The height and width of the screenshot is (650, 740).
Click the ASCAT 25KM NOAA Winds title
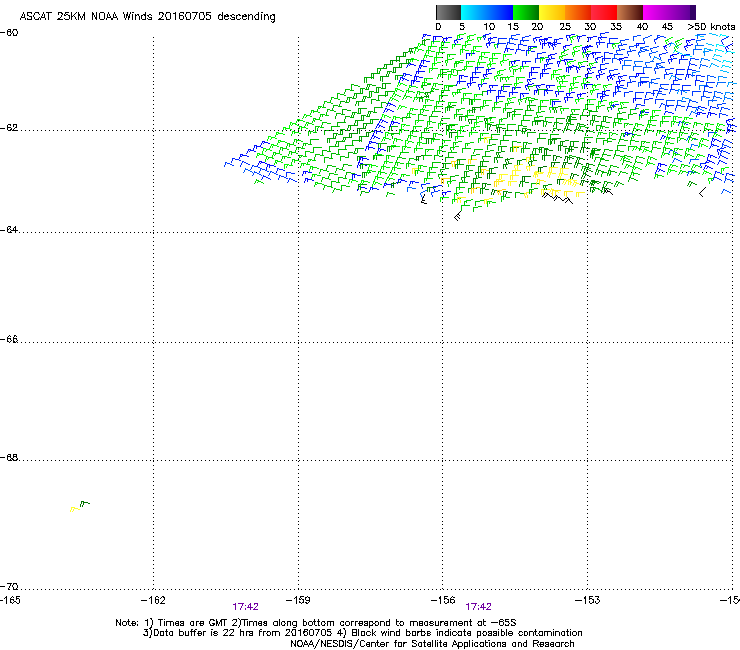pos(147,17)
